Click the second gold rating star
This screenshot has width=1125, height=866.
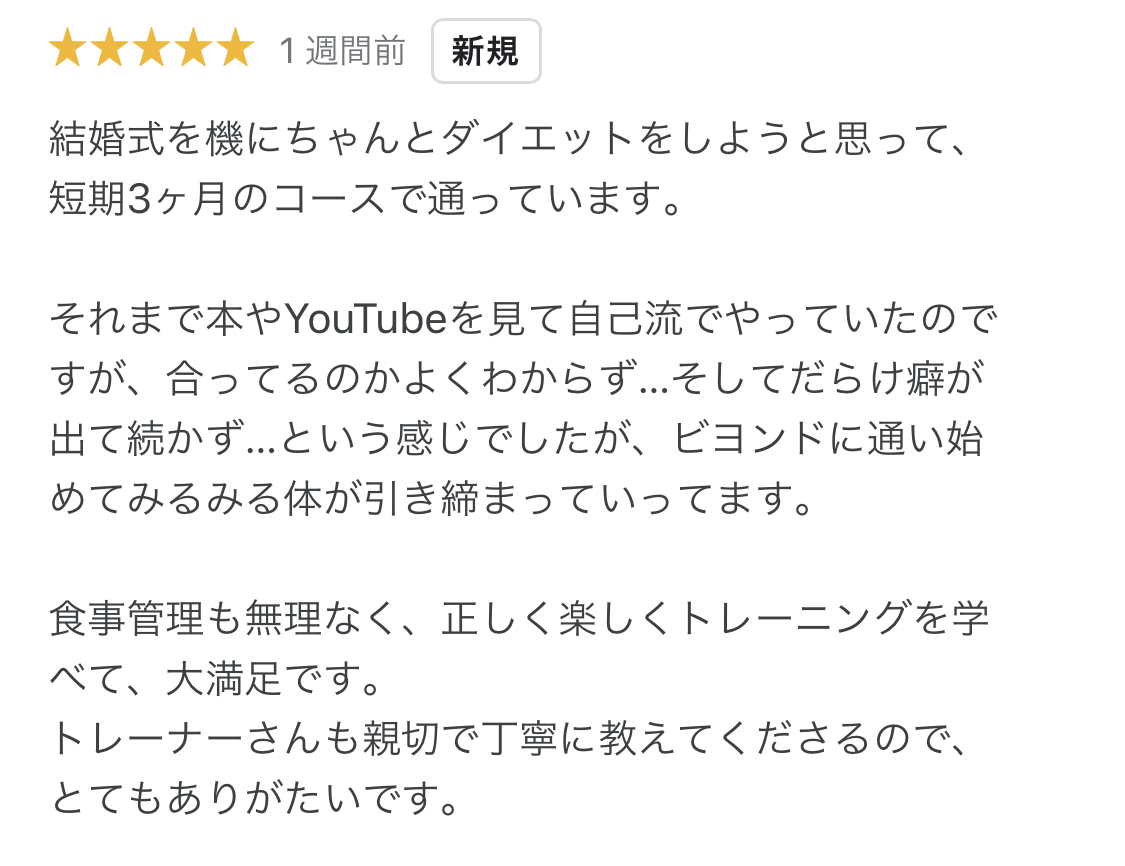tap(110, 48)
